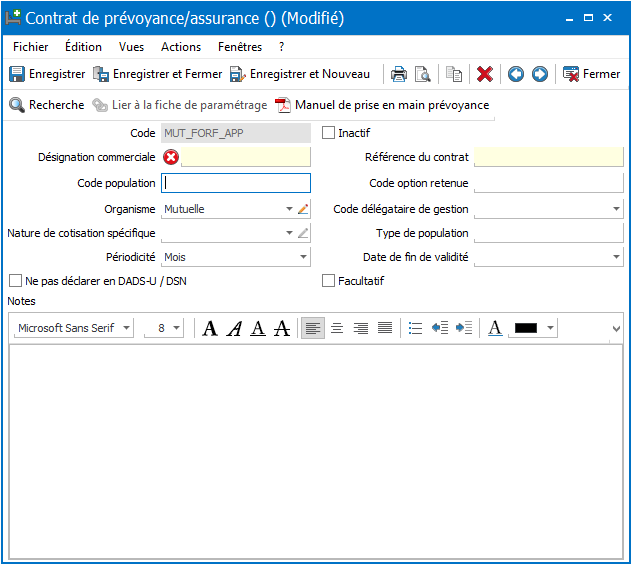Align notes text left

point(313,328)
